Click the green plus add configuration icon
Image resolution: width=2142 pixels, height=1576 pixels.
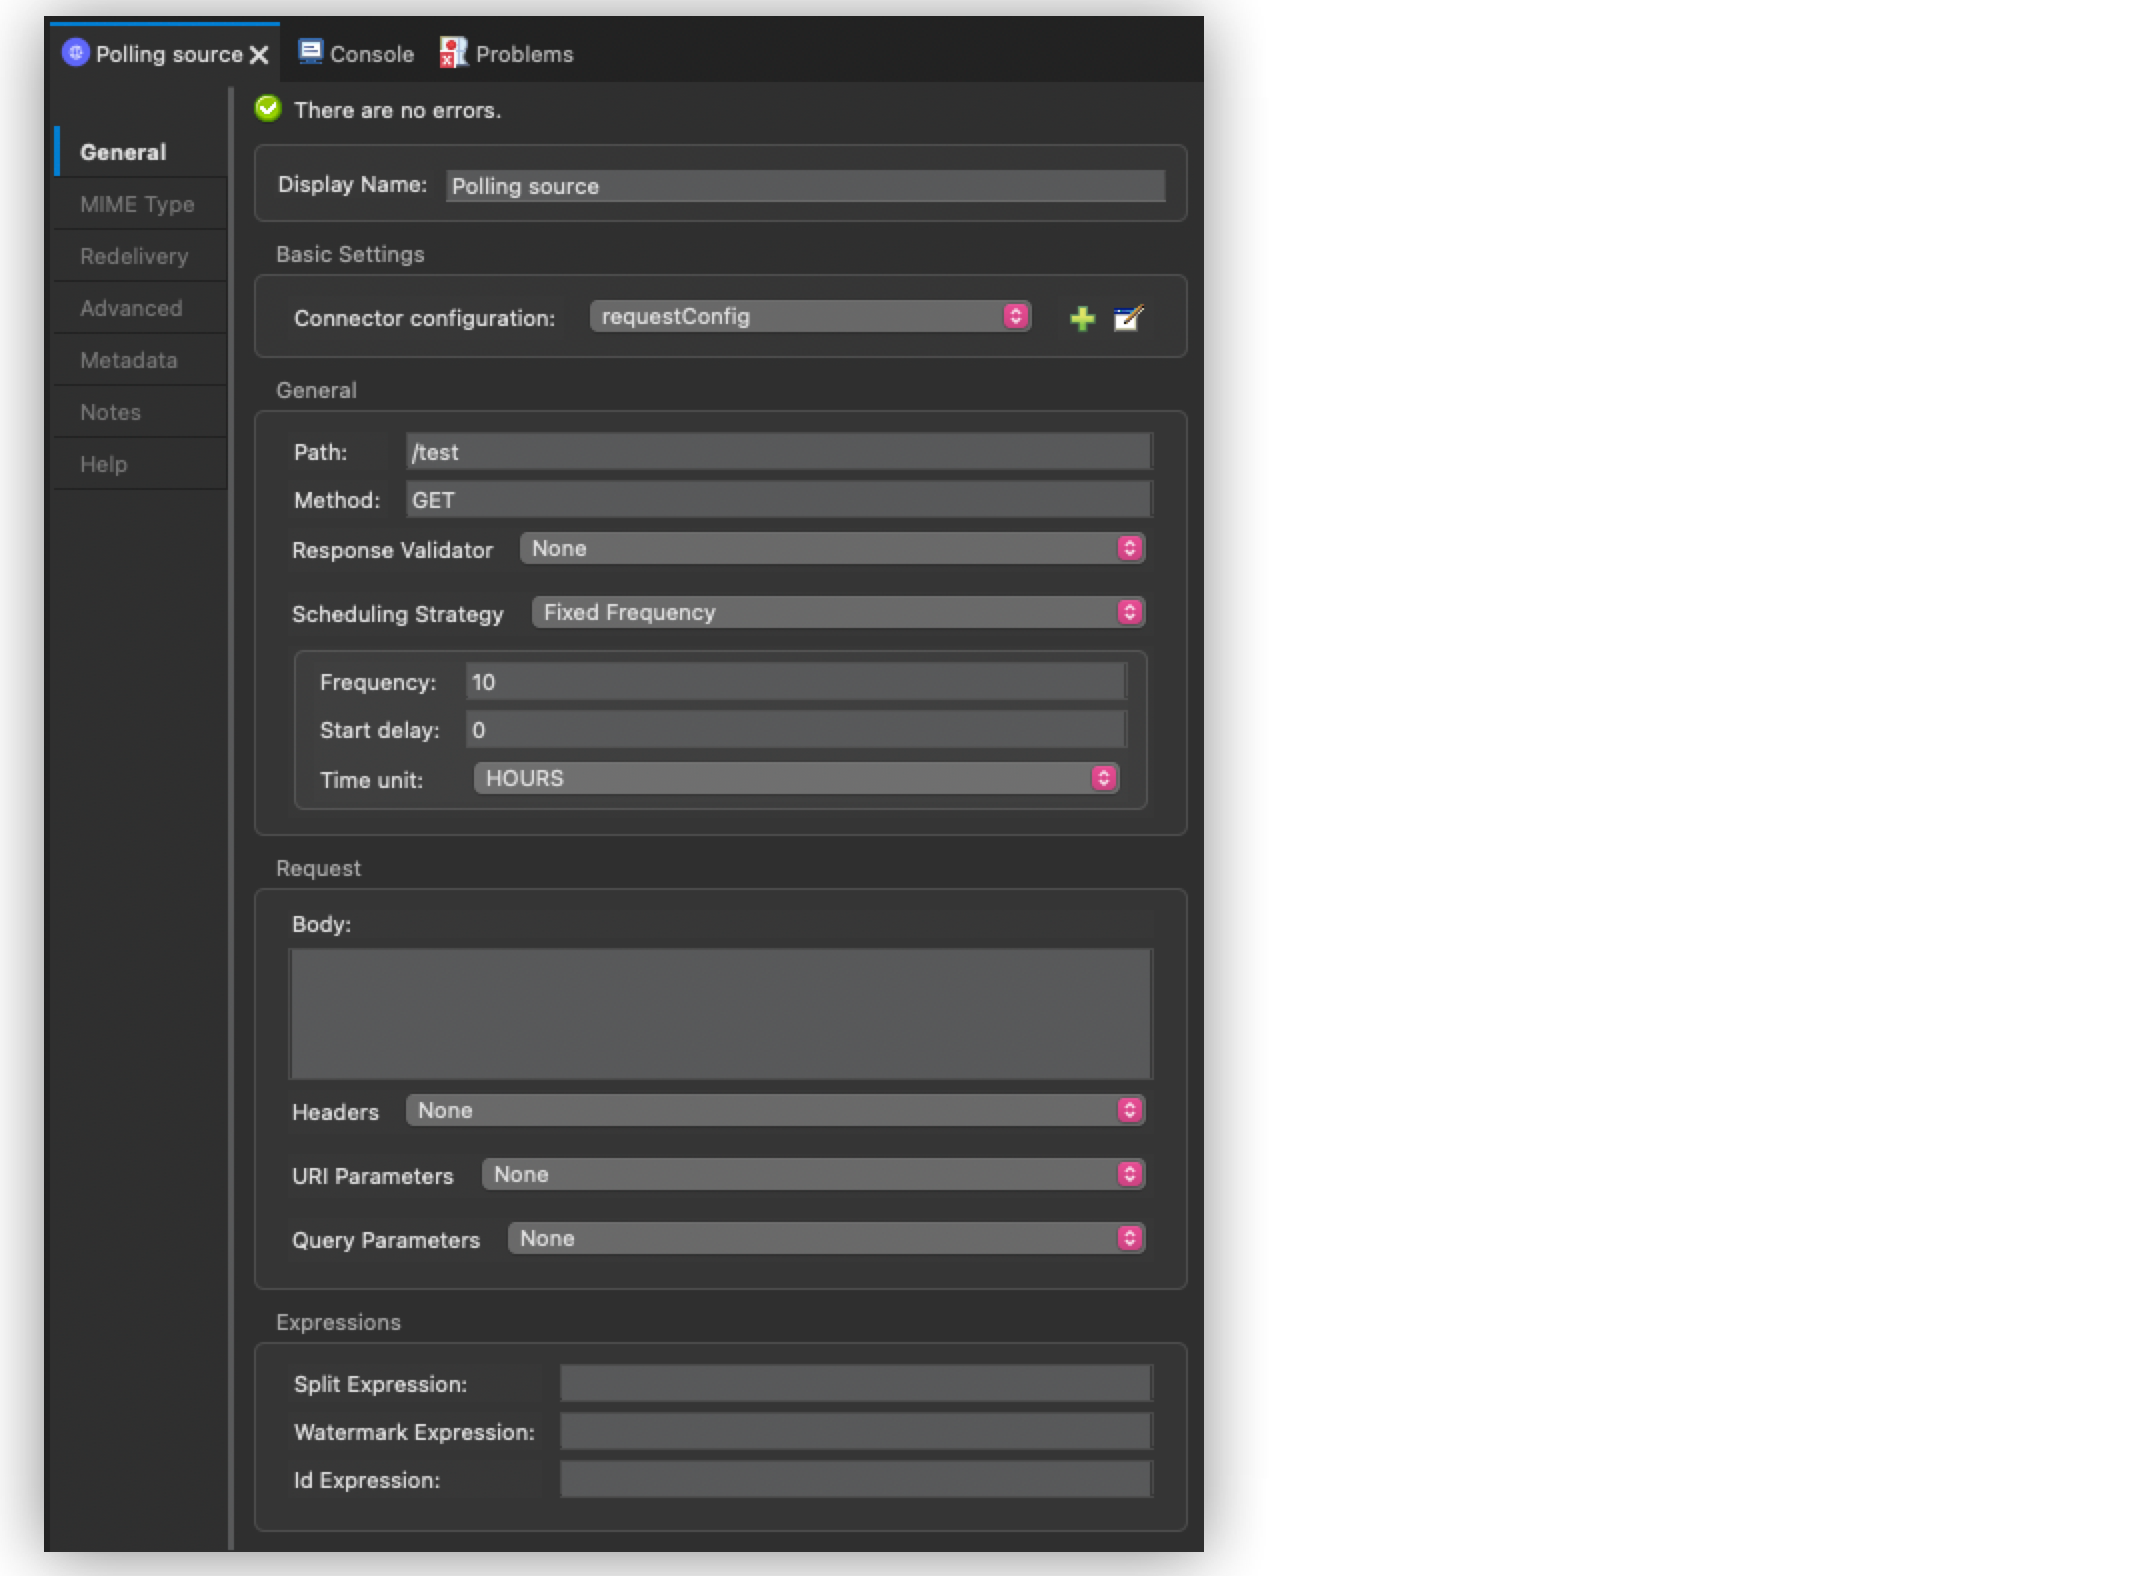(x=1082, y=319)
